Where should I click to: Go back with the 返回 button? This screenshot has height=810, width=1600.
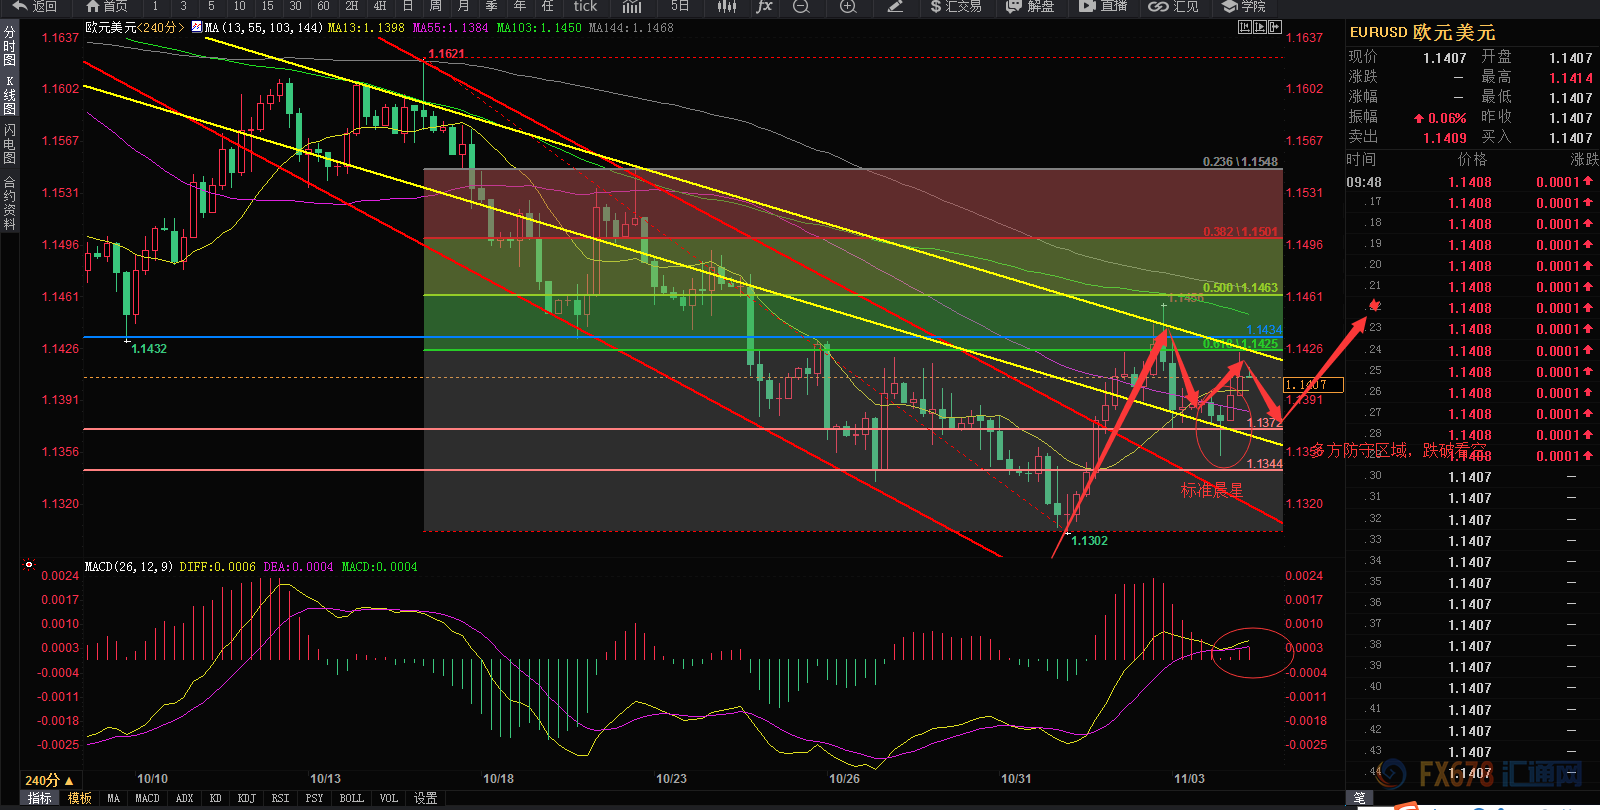34,7
